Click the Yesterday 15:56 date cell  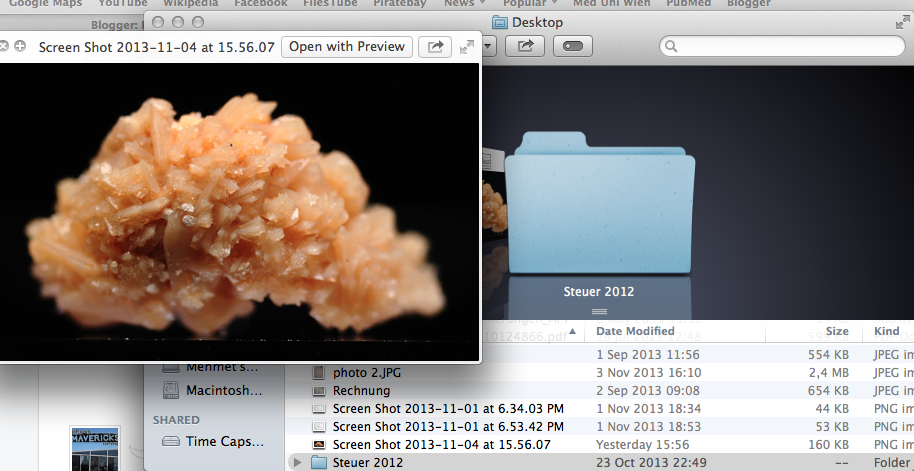coord(642,445)
